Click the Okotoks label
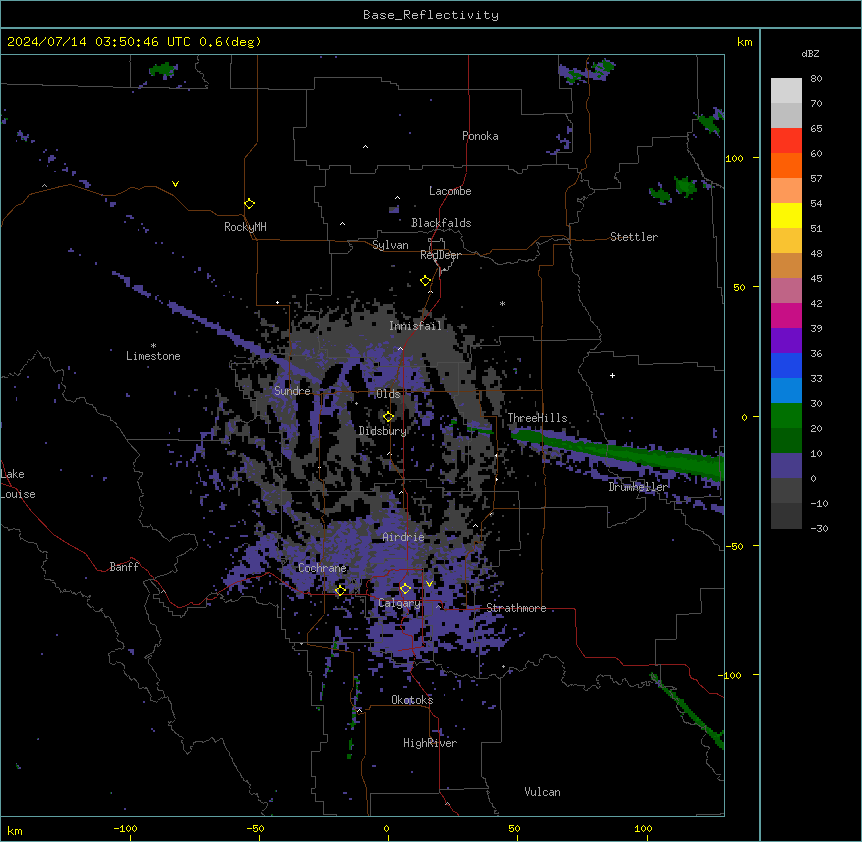Image resolution: width=862 pixels, height=842 pixels. 412,700
